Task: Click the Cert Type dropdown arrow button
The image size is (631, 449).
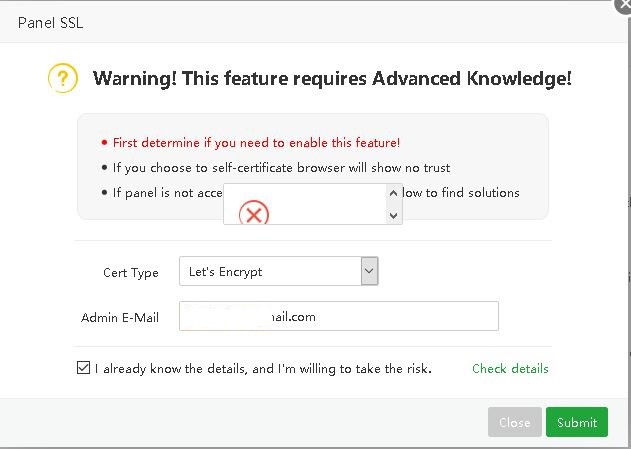Action: point(369,271)
